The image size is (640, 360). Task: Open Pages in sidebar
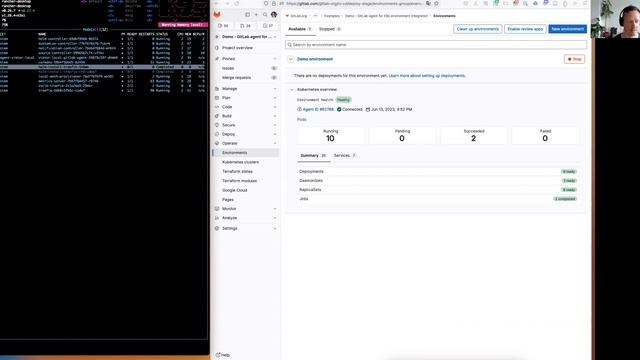point(228,200)
